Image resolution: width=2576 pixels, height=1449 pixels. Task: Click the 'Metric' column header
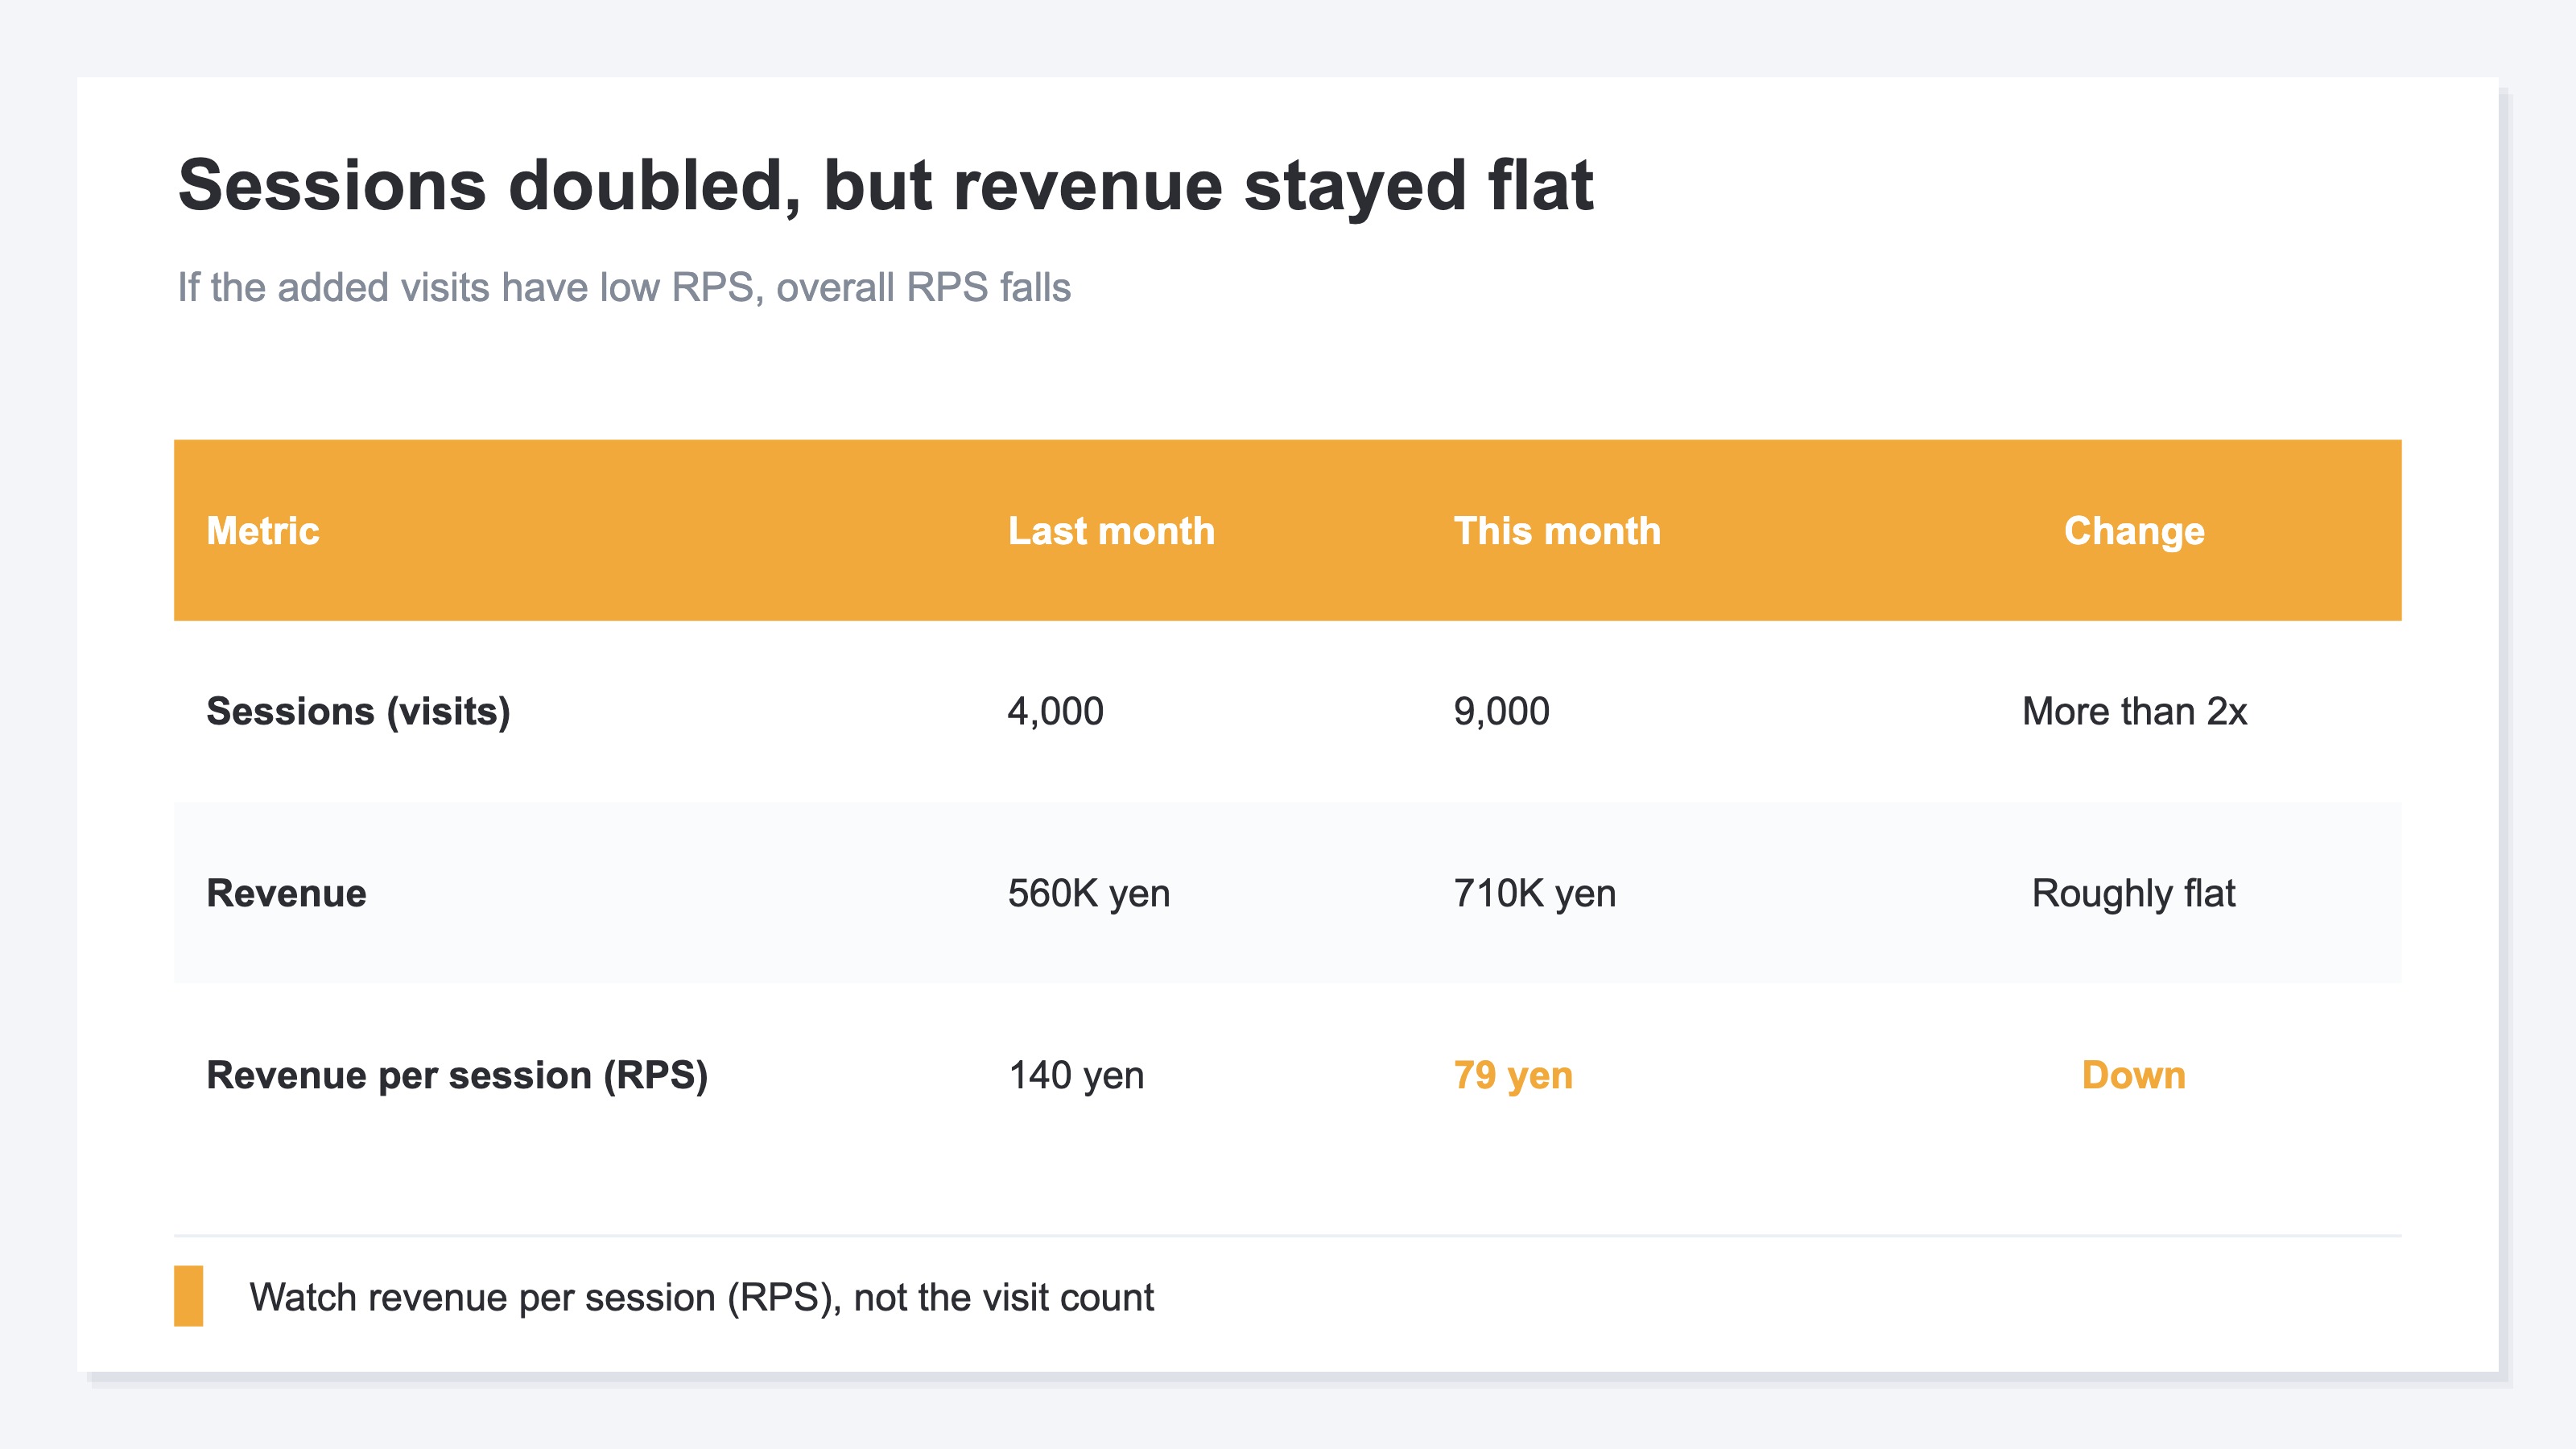263,531
